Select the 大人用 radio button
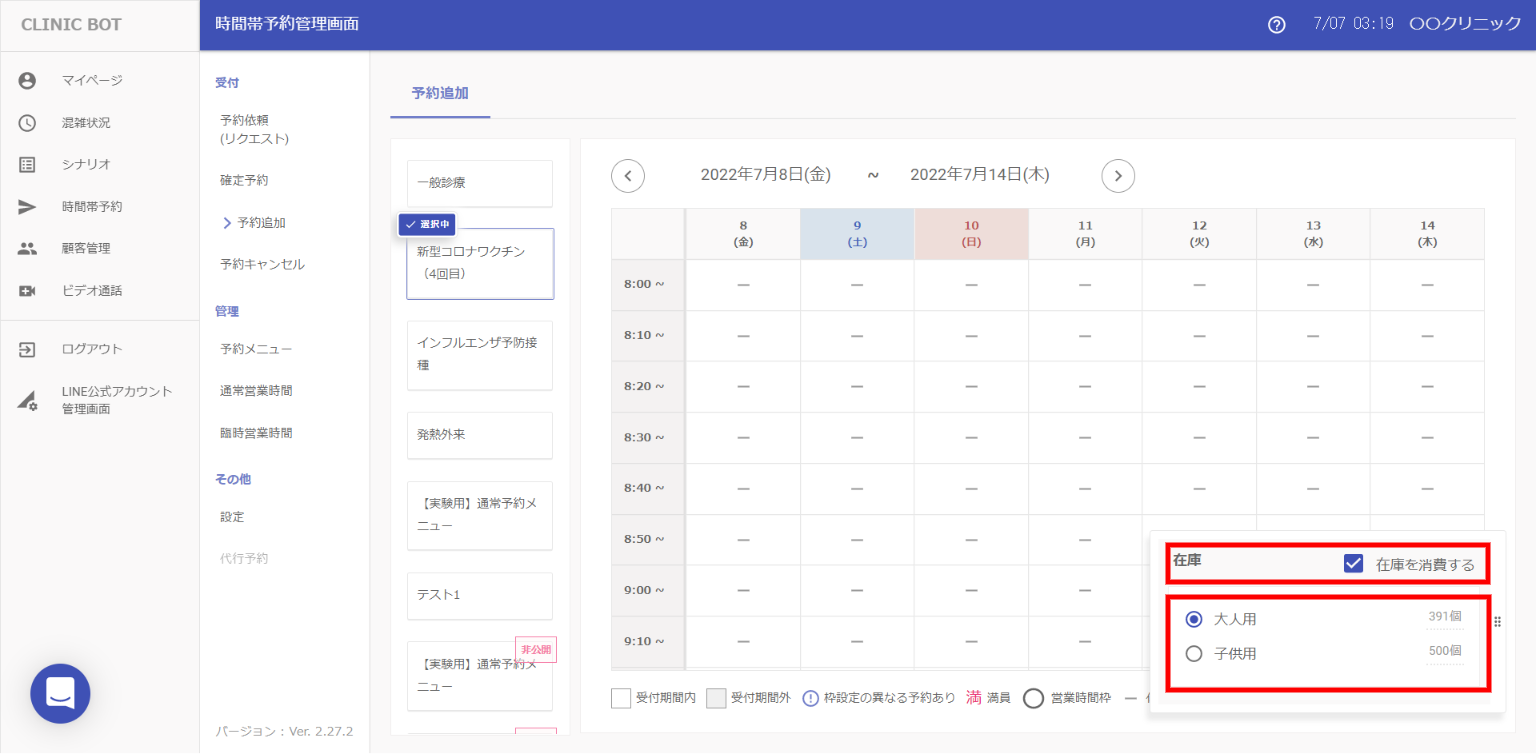This screenshot has height=754, width=1536. pos(1193,620)
